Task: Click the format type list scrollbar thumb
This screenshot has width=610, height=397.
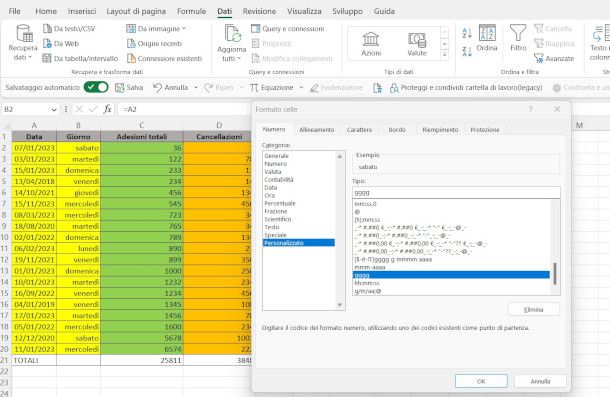Action: coord(554,274)
